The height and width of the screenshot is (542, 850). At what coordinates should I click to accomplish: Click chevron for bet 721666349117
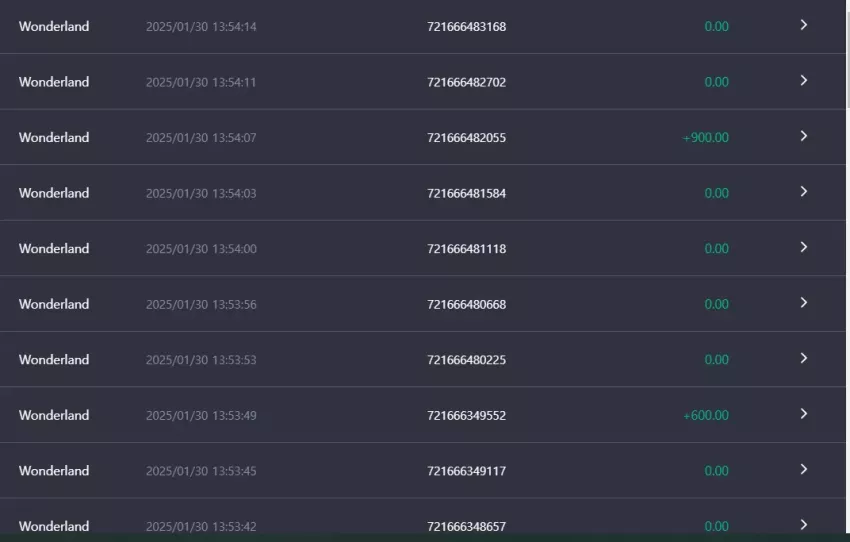804,469
